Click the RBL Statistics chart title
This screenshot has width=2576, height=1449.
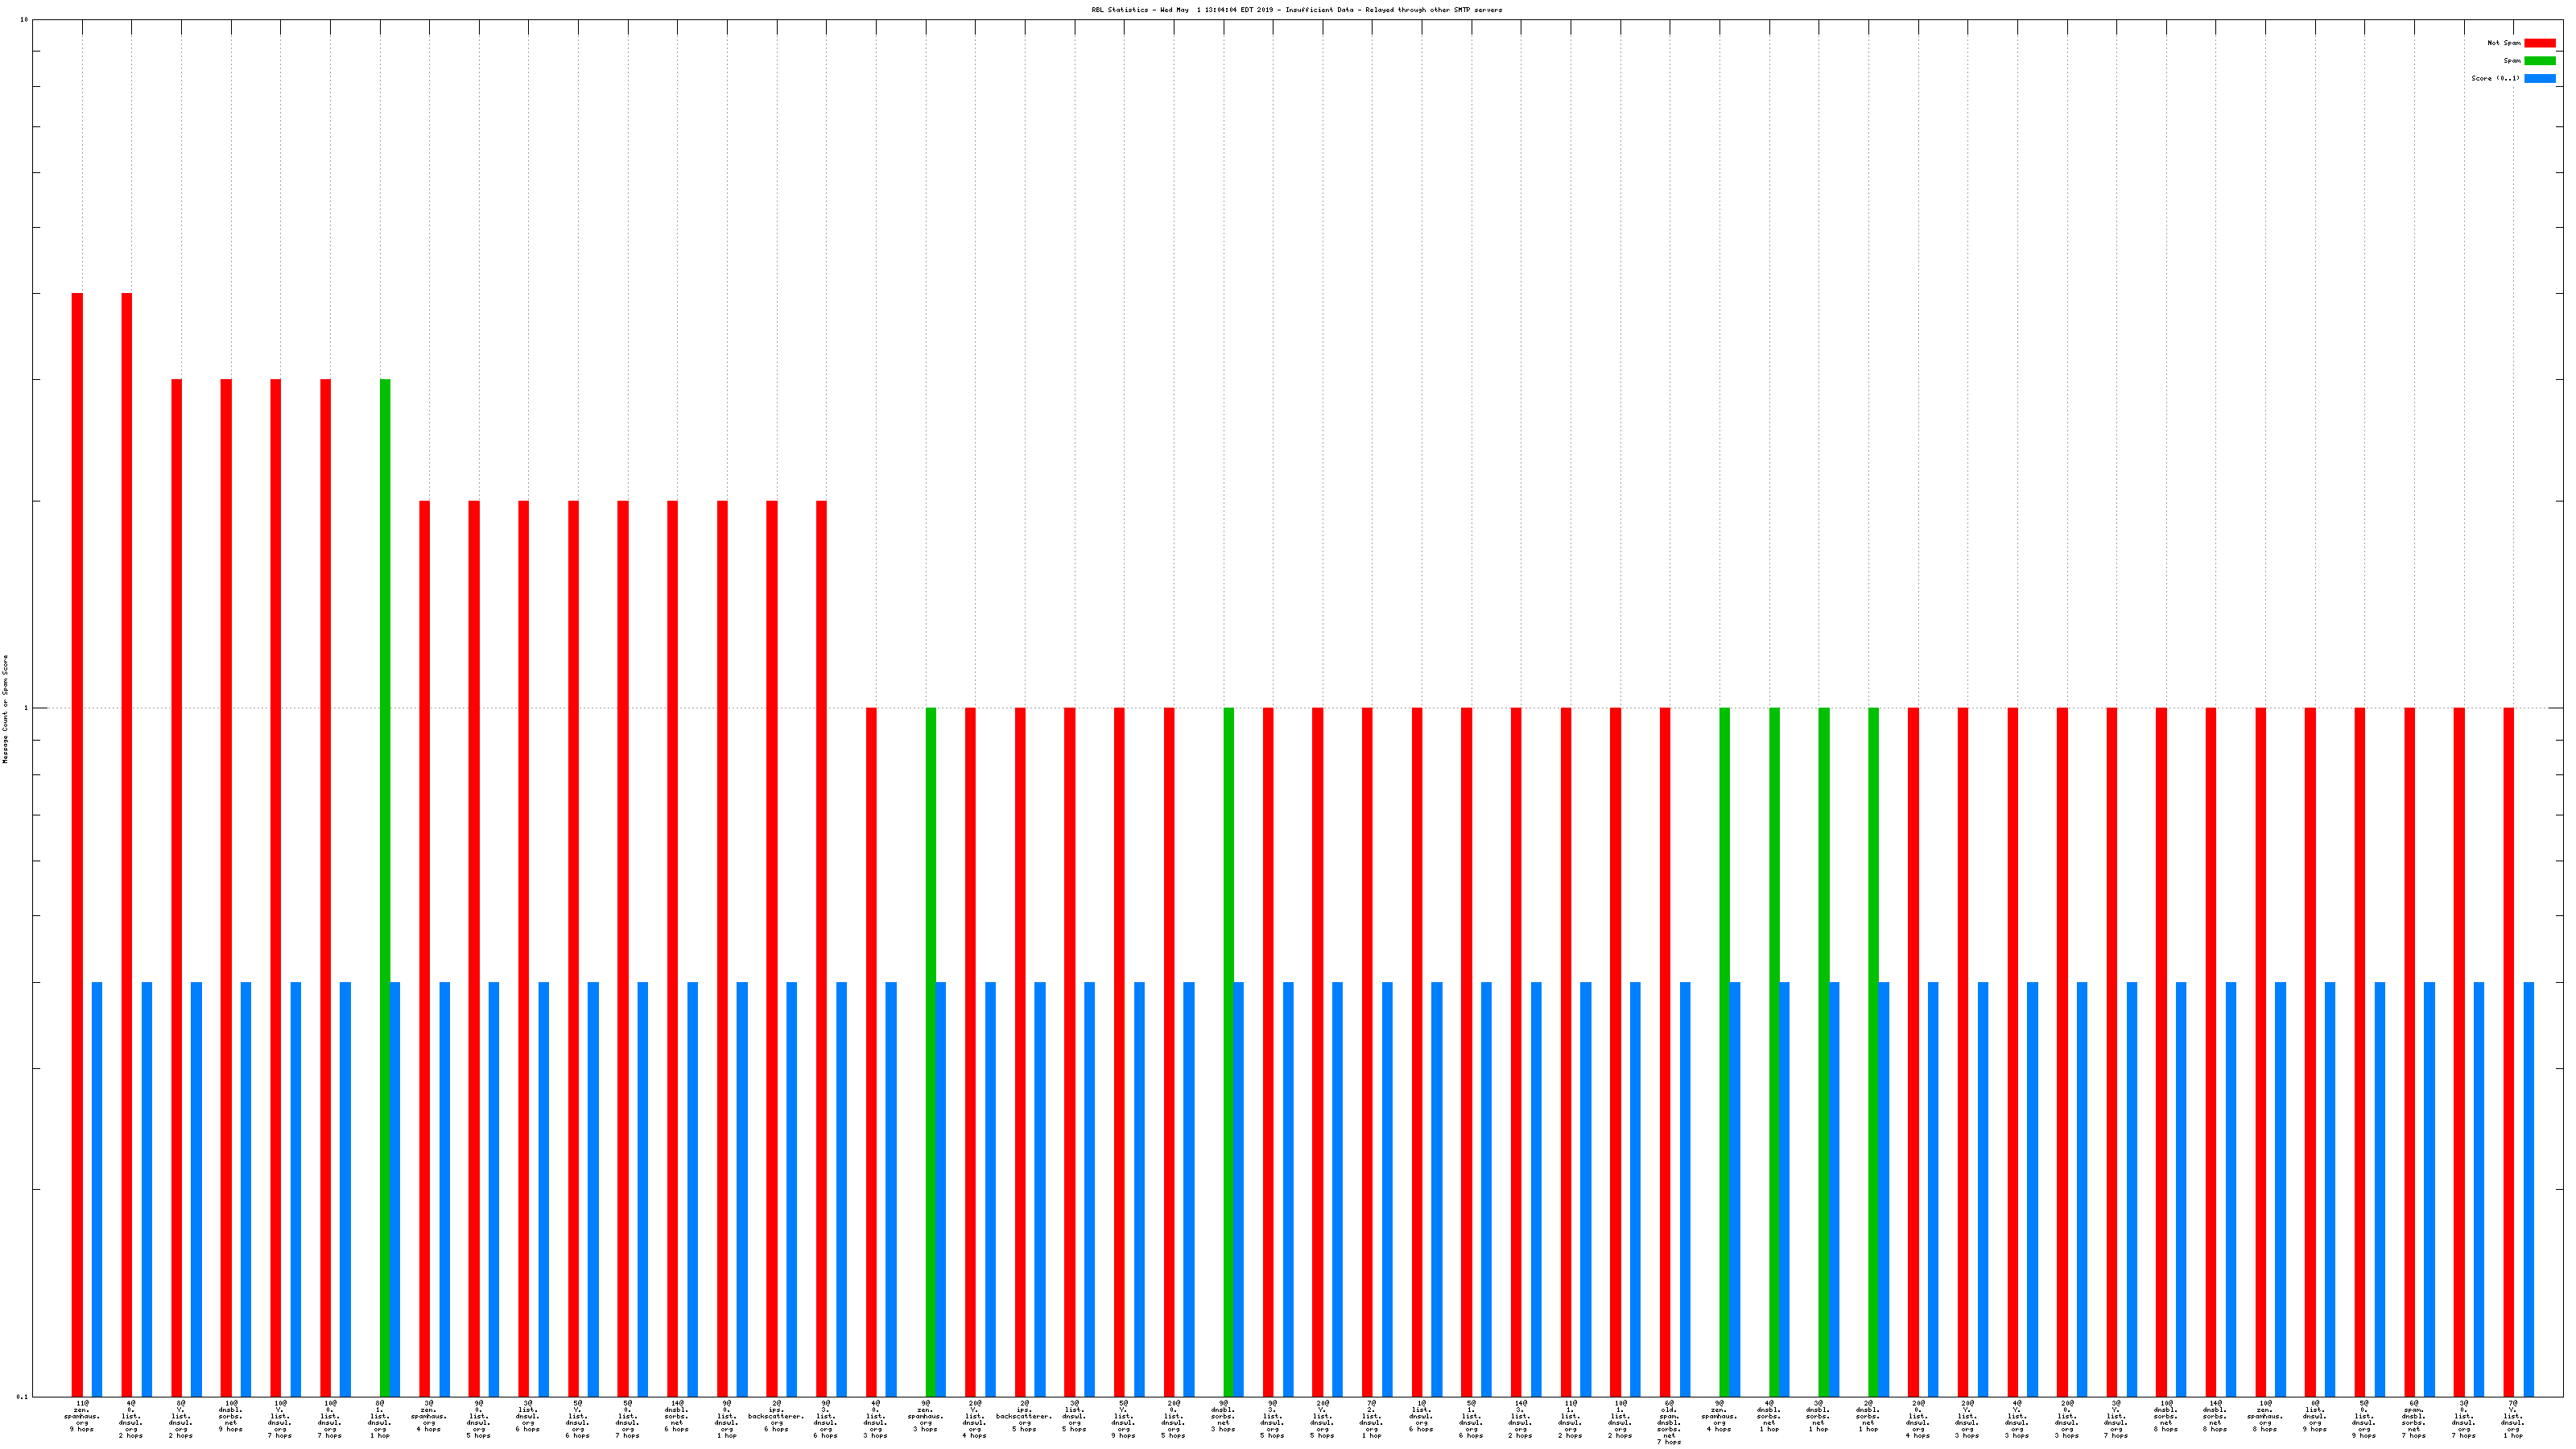pyautogui.click(x=1296, y=10)
